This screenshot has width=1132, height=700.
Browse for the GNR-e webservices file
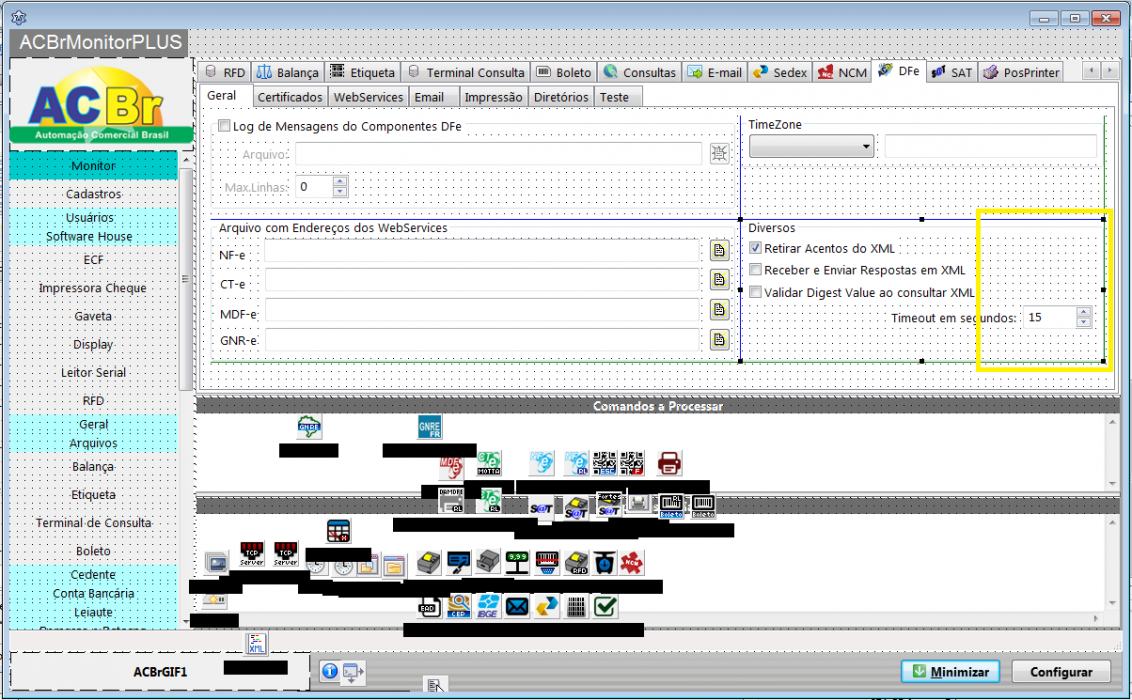[x=719, y=340]
